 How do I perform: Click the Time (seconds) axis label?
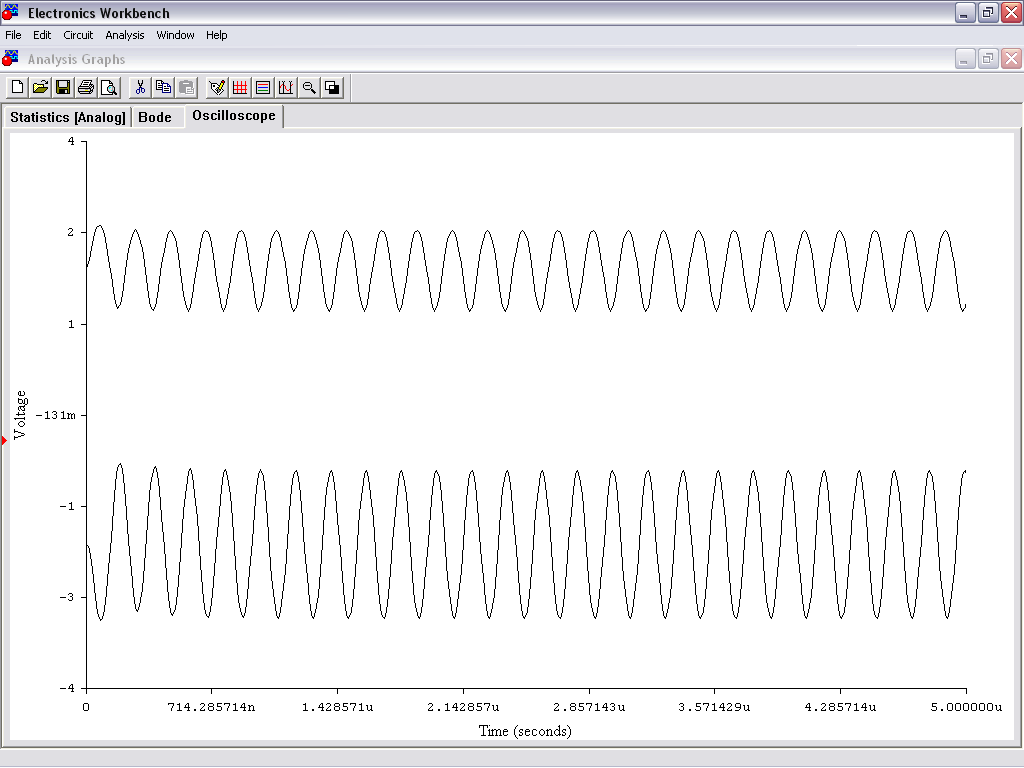click(x=525, y=731)
